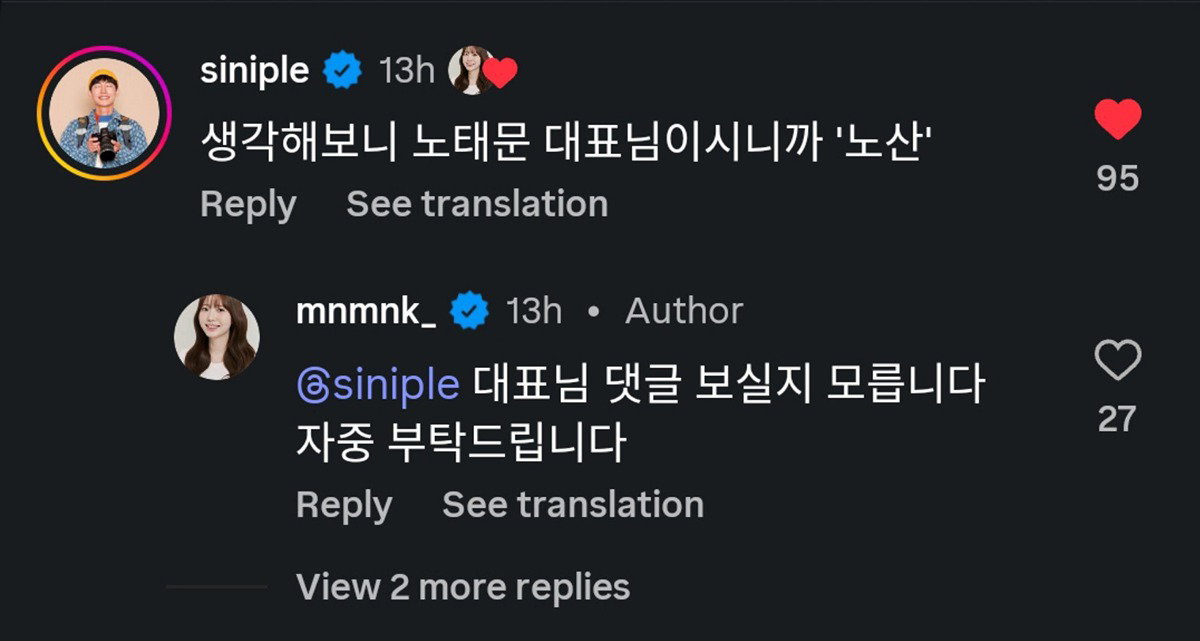
Task: Click mnmnk_'s blue verified badge
Action: tap(469, 311)
